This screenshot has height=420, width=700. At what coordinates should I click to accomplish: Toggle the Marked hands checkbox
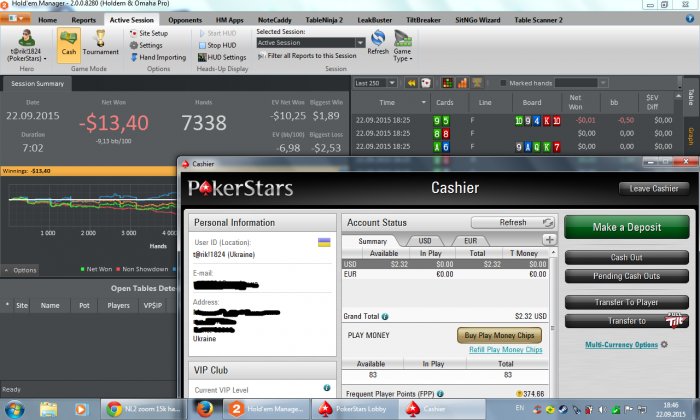[503, 83]
